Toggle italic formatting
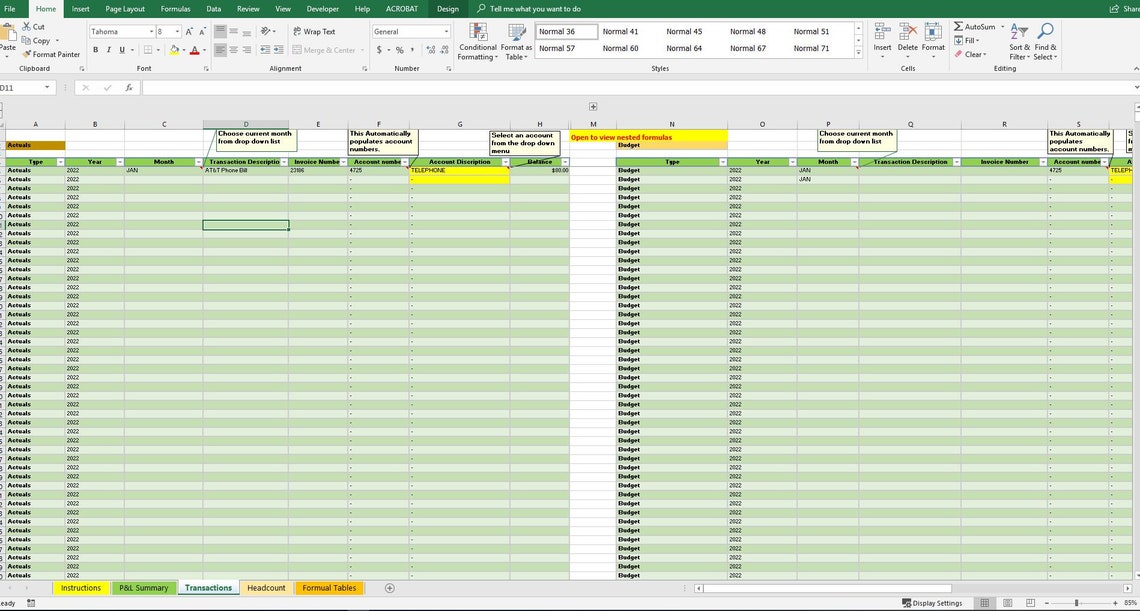The height and width of the screenshot is (611, 1140). (109, 49)
